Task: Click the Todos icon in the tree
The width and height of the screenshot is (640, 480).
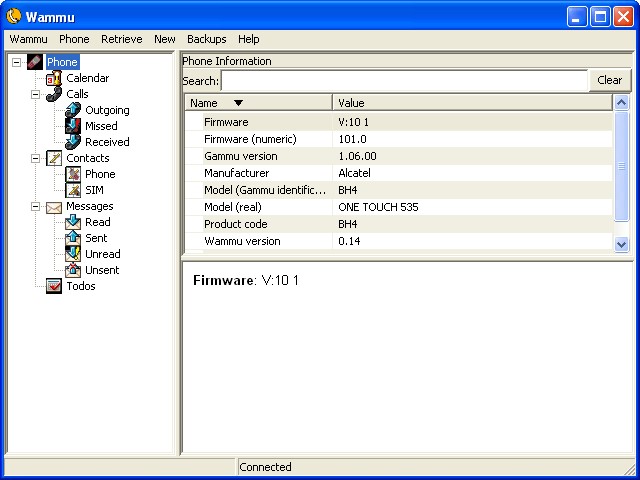Action: coord(54,286)
